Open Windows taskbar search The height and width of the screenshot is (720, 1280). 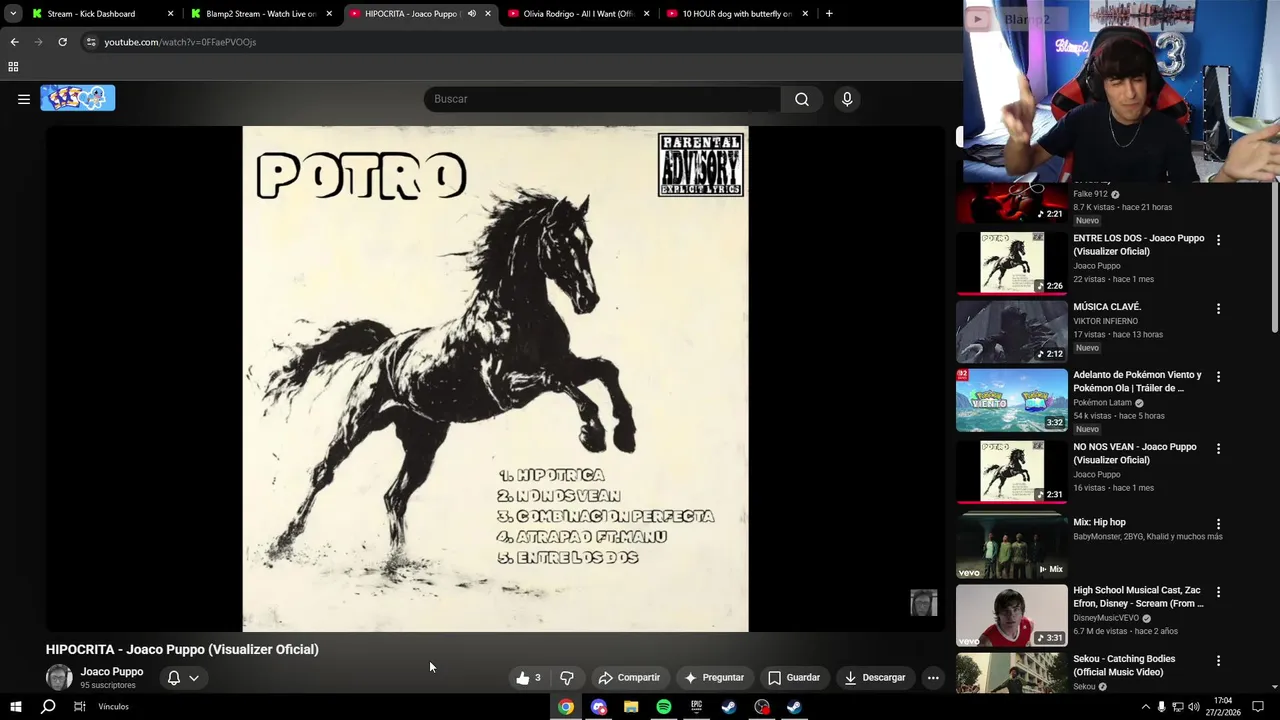47,707
